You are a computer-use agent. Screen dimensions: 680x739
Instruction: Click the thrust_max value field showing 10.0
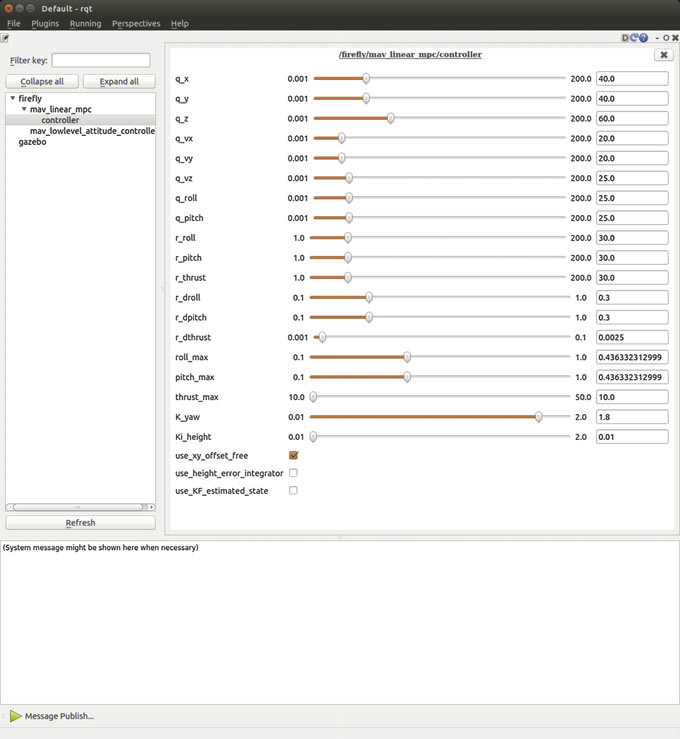[x=632, y=397]
